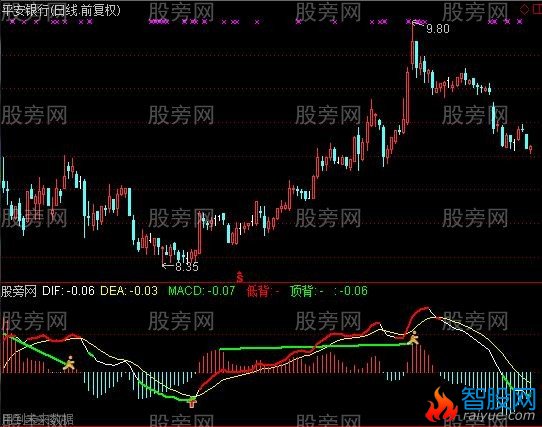Click the running-man signal icon on the left MACD green line
The height and width of the screenshot is (427, 542).
(x=69, y=363)
